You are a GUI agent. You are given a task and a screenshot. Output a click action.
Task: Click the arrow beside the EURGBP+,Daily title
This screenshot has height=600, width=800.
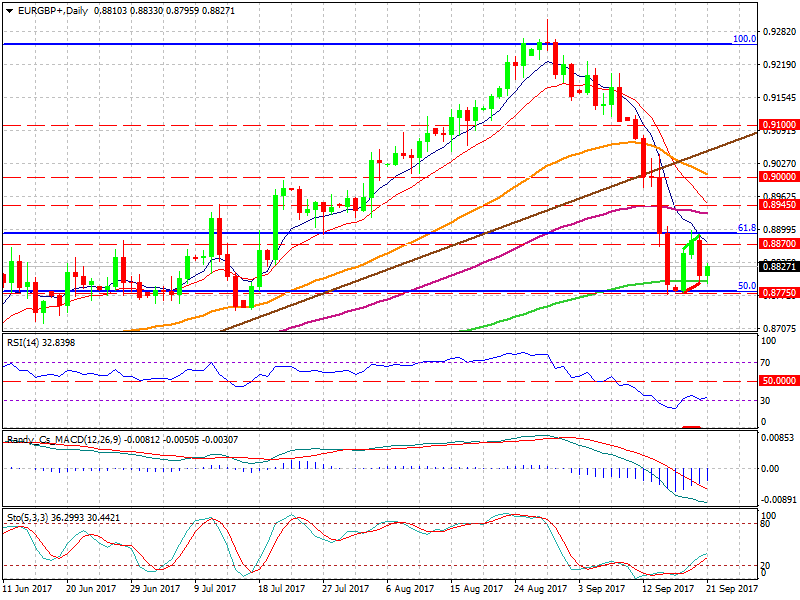point(9,10)
